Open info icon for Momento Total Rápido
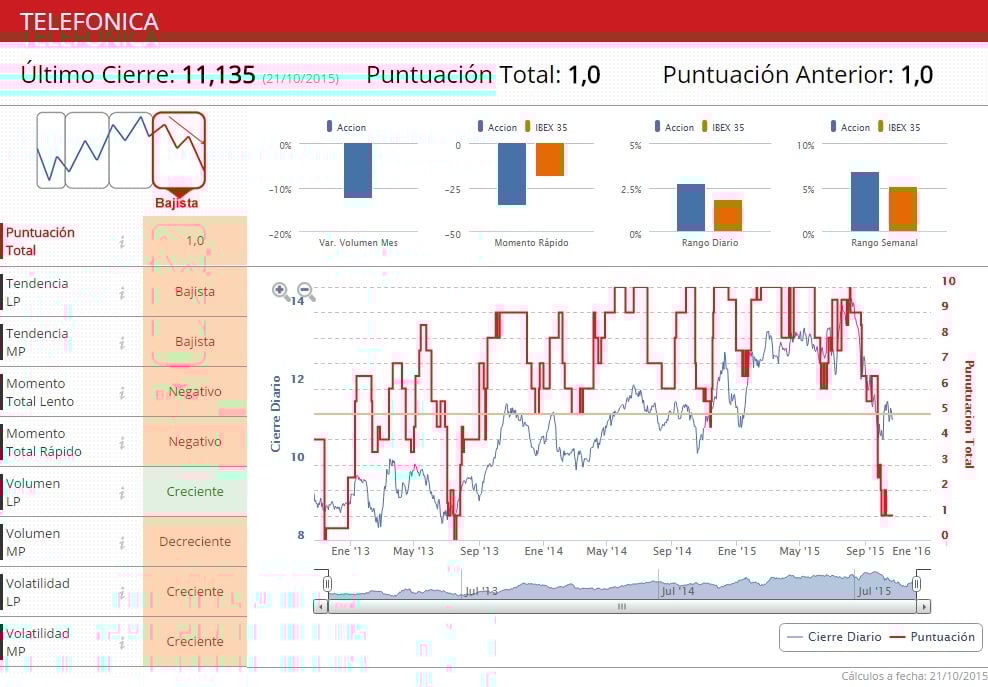The width and height of the screenshot is (988, 687). pyautogui.click(x=122, y=442)
